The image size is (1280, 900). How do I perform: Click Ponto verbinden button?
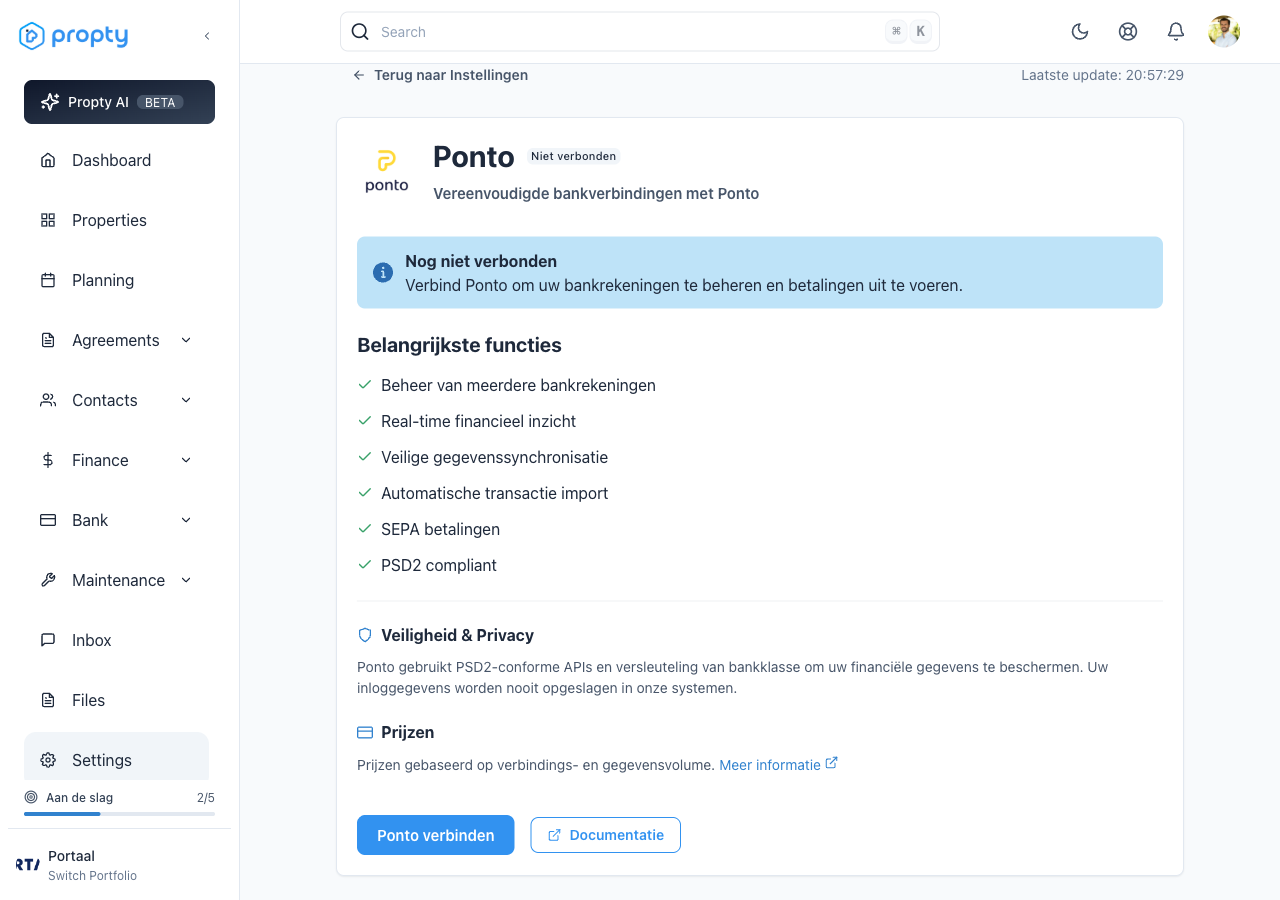click(436, 835)
